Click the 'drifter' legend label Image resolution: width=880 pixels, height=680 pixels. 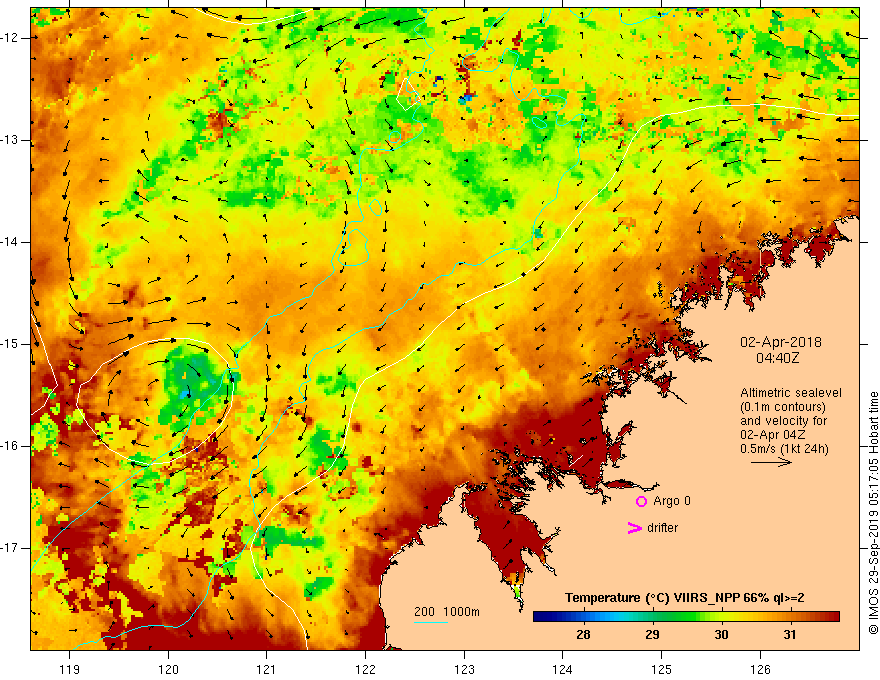coord(662,528)
